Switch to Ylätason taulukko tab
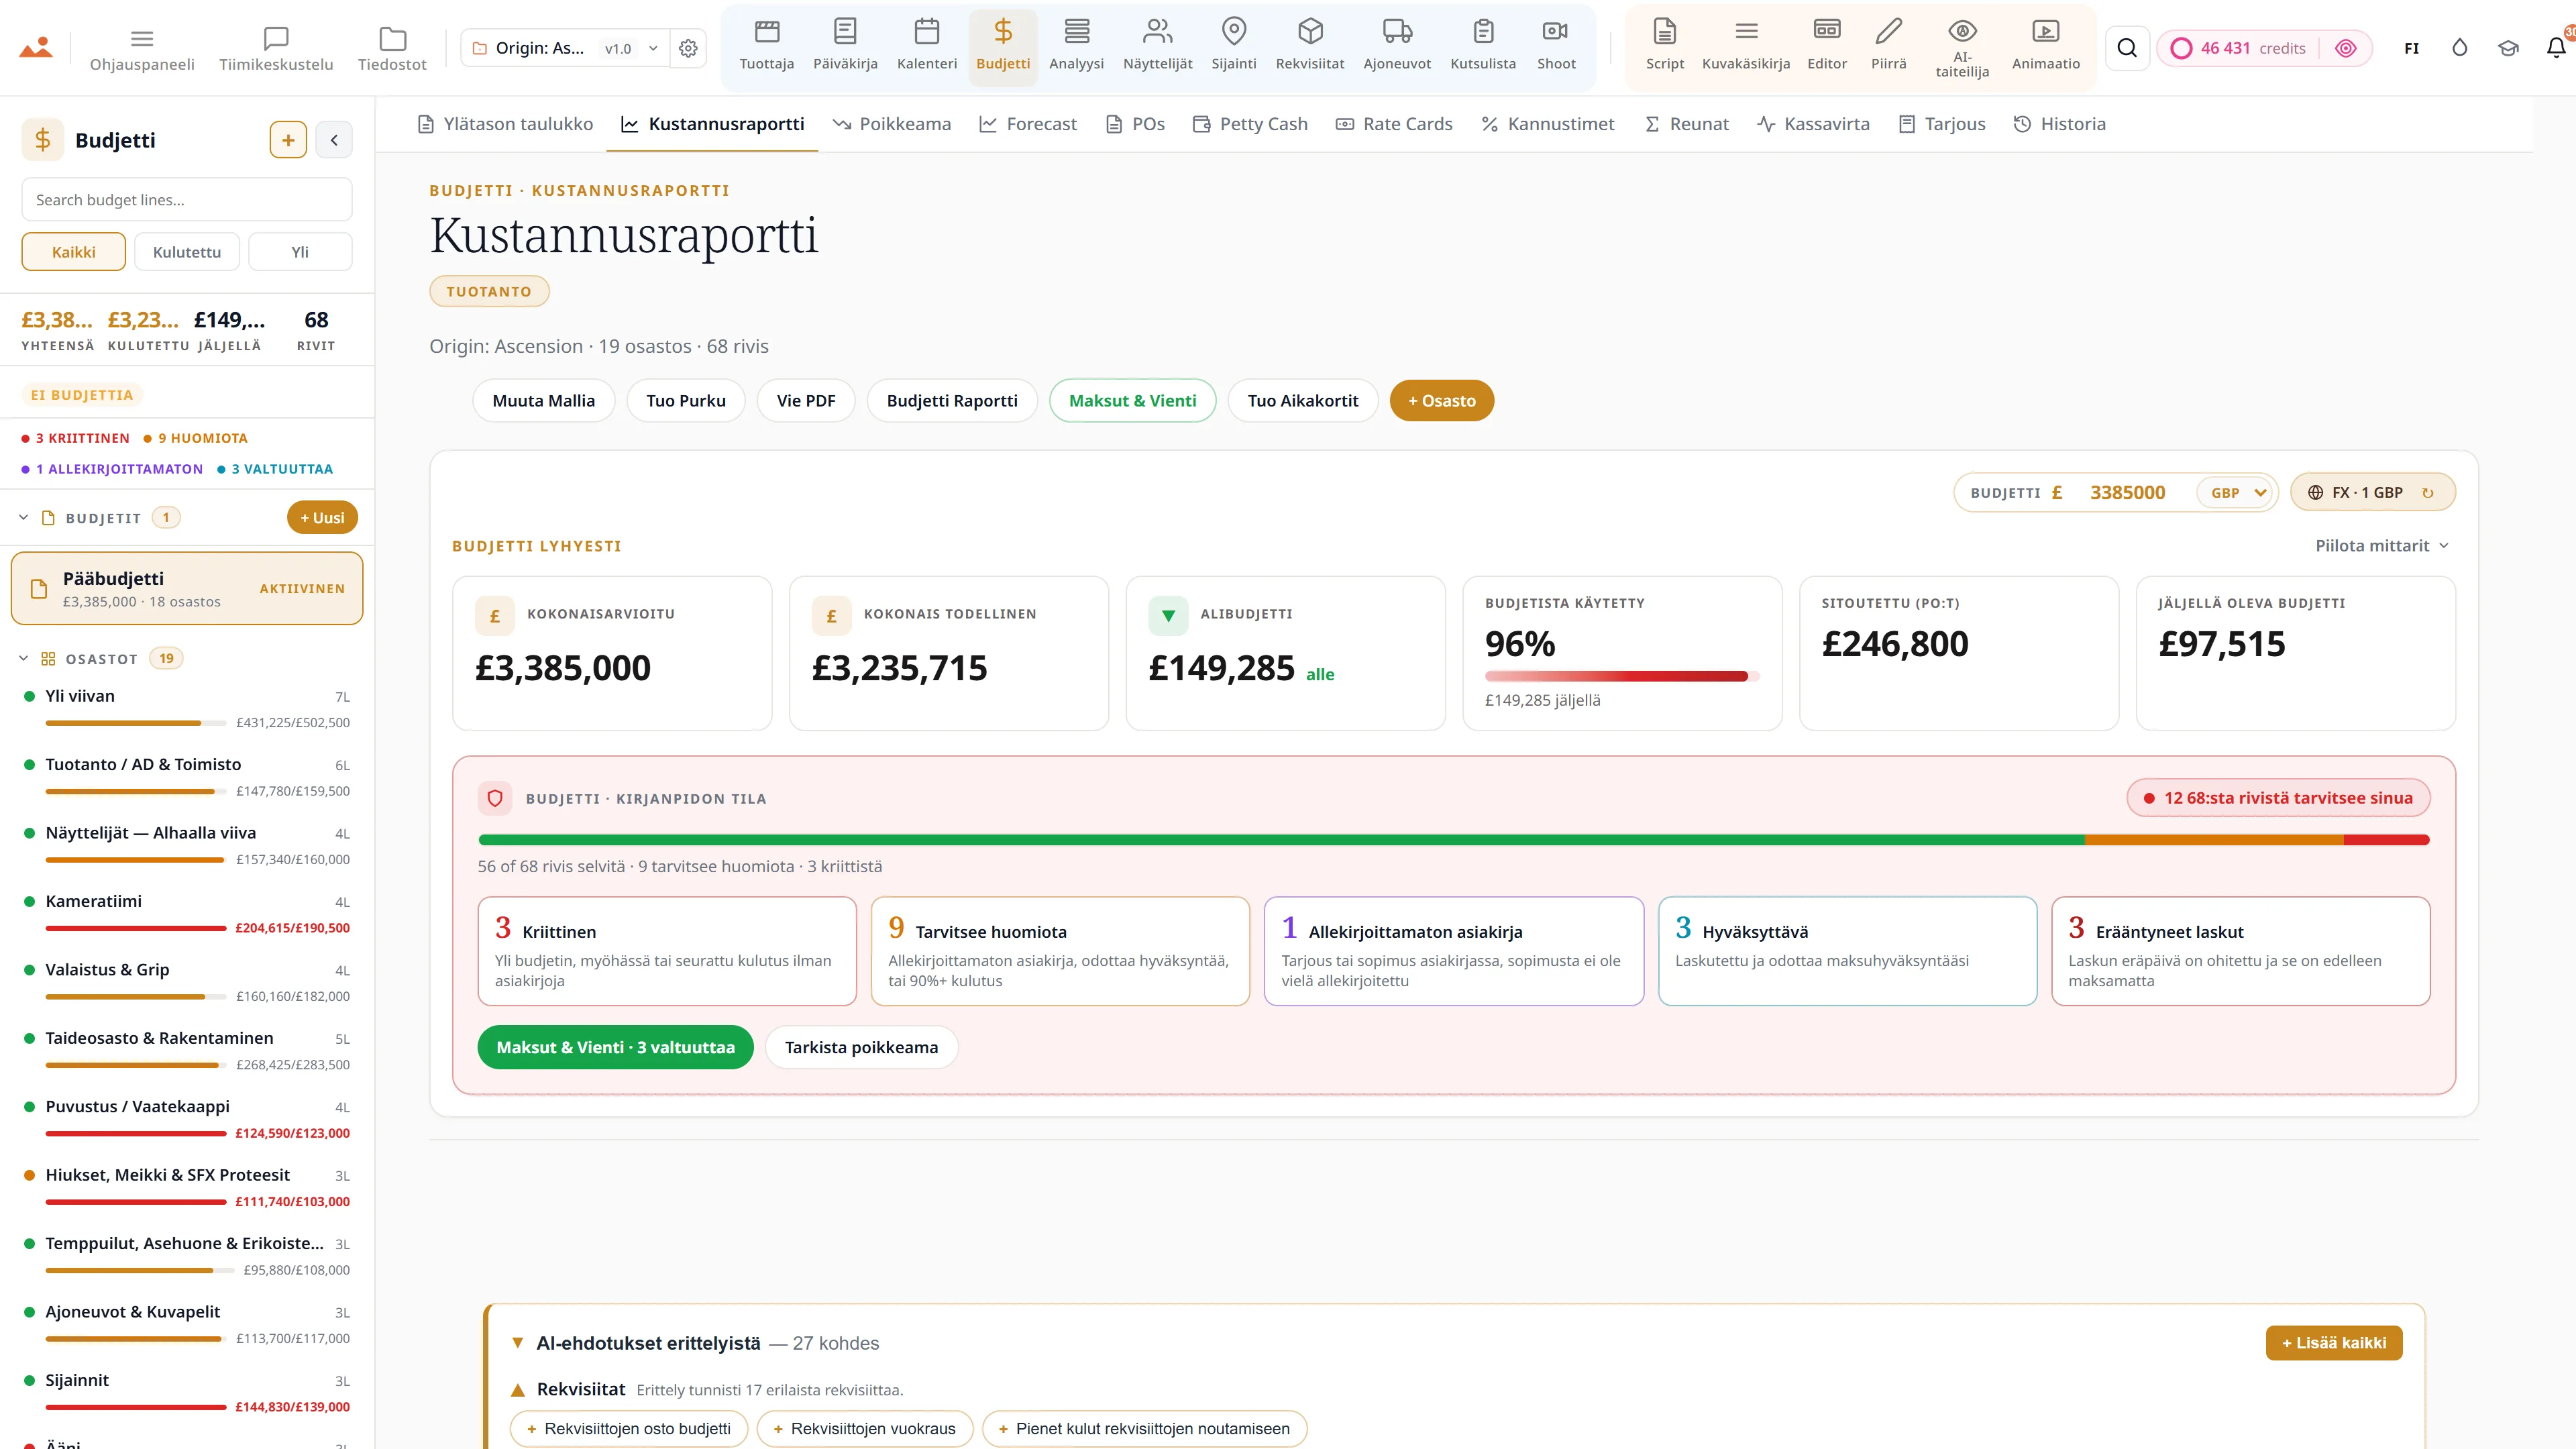The width and height of the screenshot is (2576, 1449). (505, 124)
